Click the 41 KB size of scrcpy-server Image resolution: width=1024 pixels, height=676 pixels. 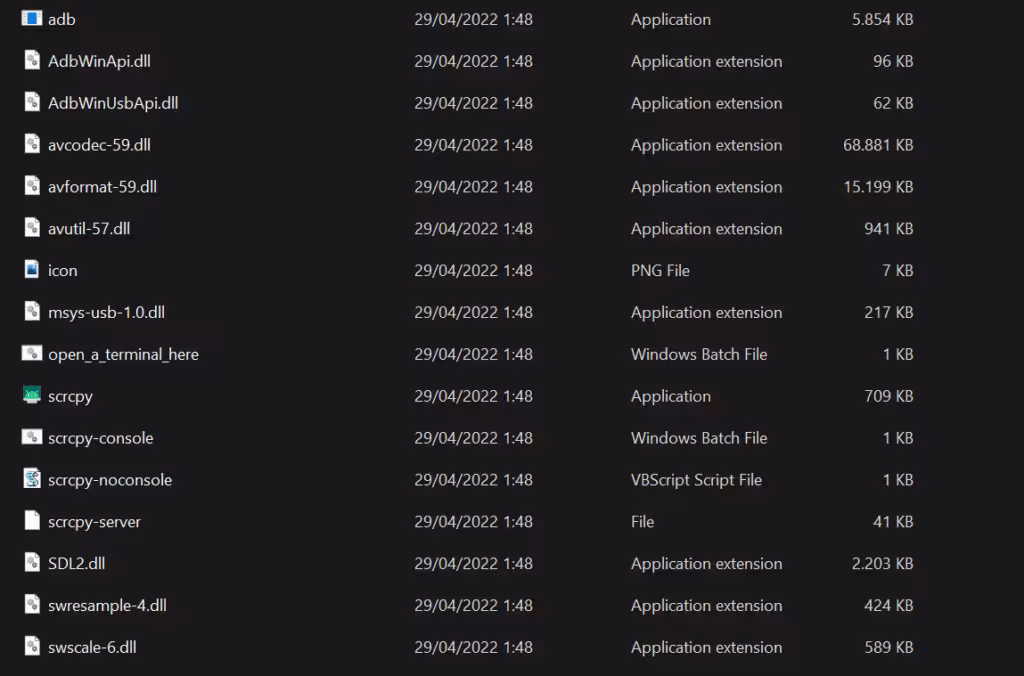[x=893, y=521]
